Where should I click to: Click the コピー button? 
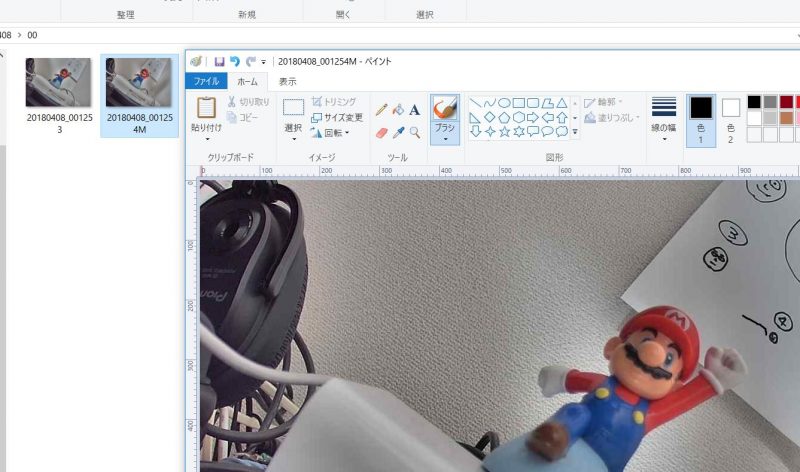pos(243,117)
